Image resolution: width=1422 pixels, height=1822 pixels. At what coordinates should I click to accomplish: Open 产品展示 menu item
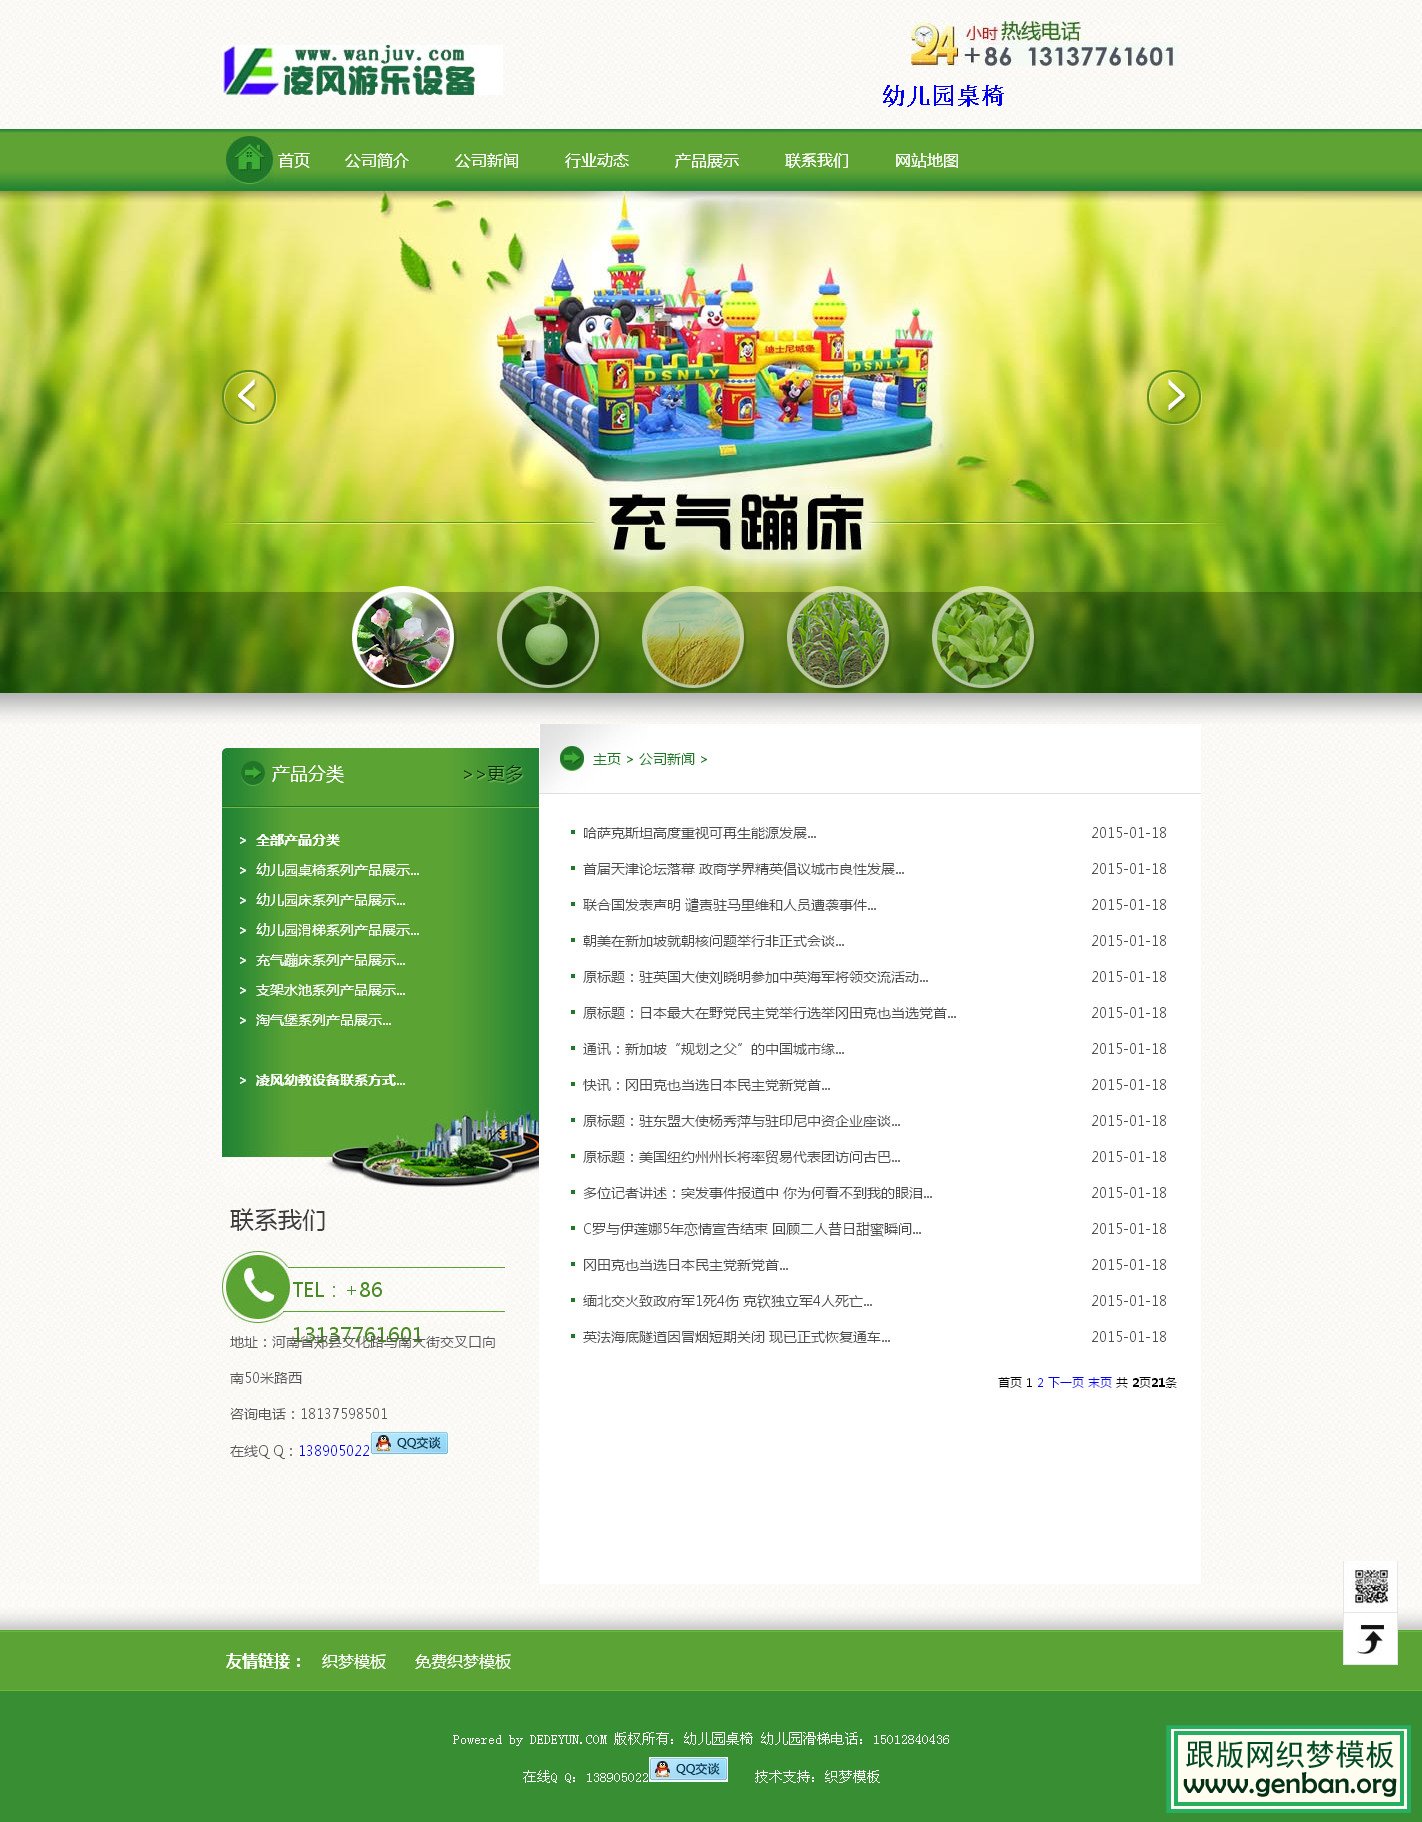707,160
